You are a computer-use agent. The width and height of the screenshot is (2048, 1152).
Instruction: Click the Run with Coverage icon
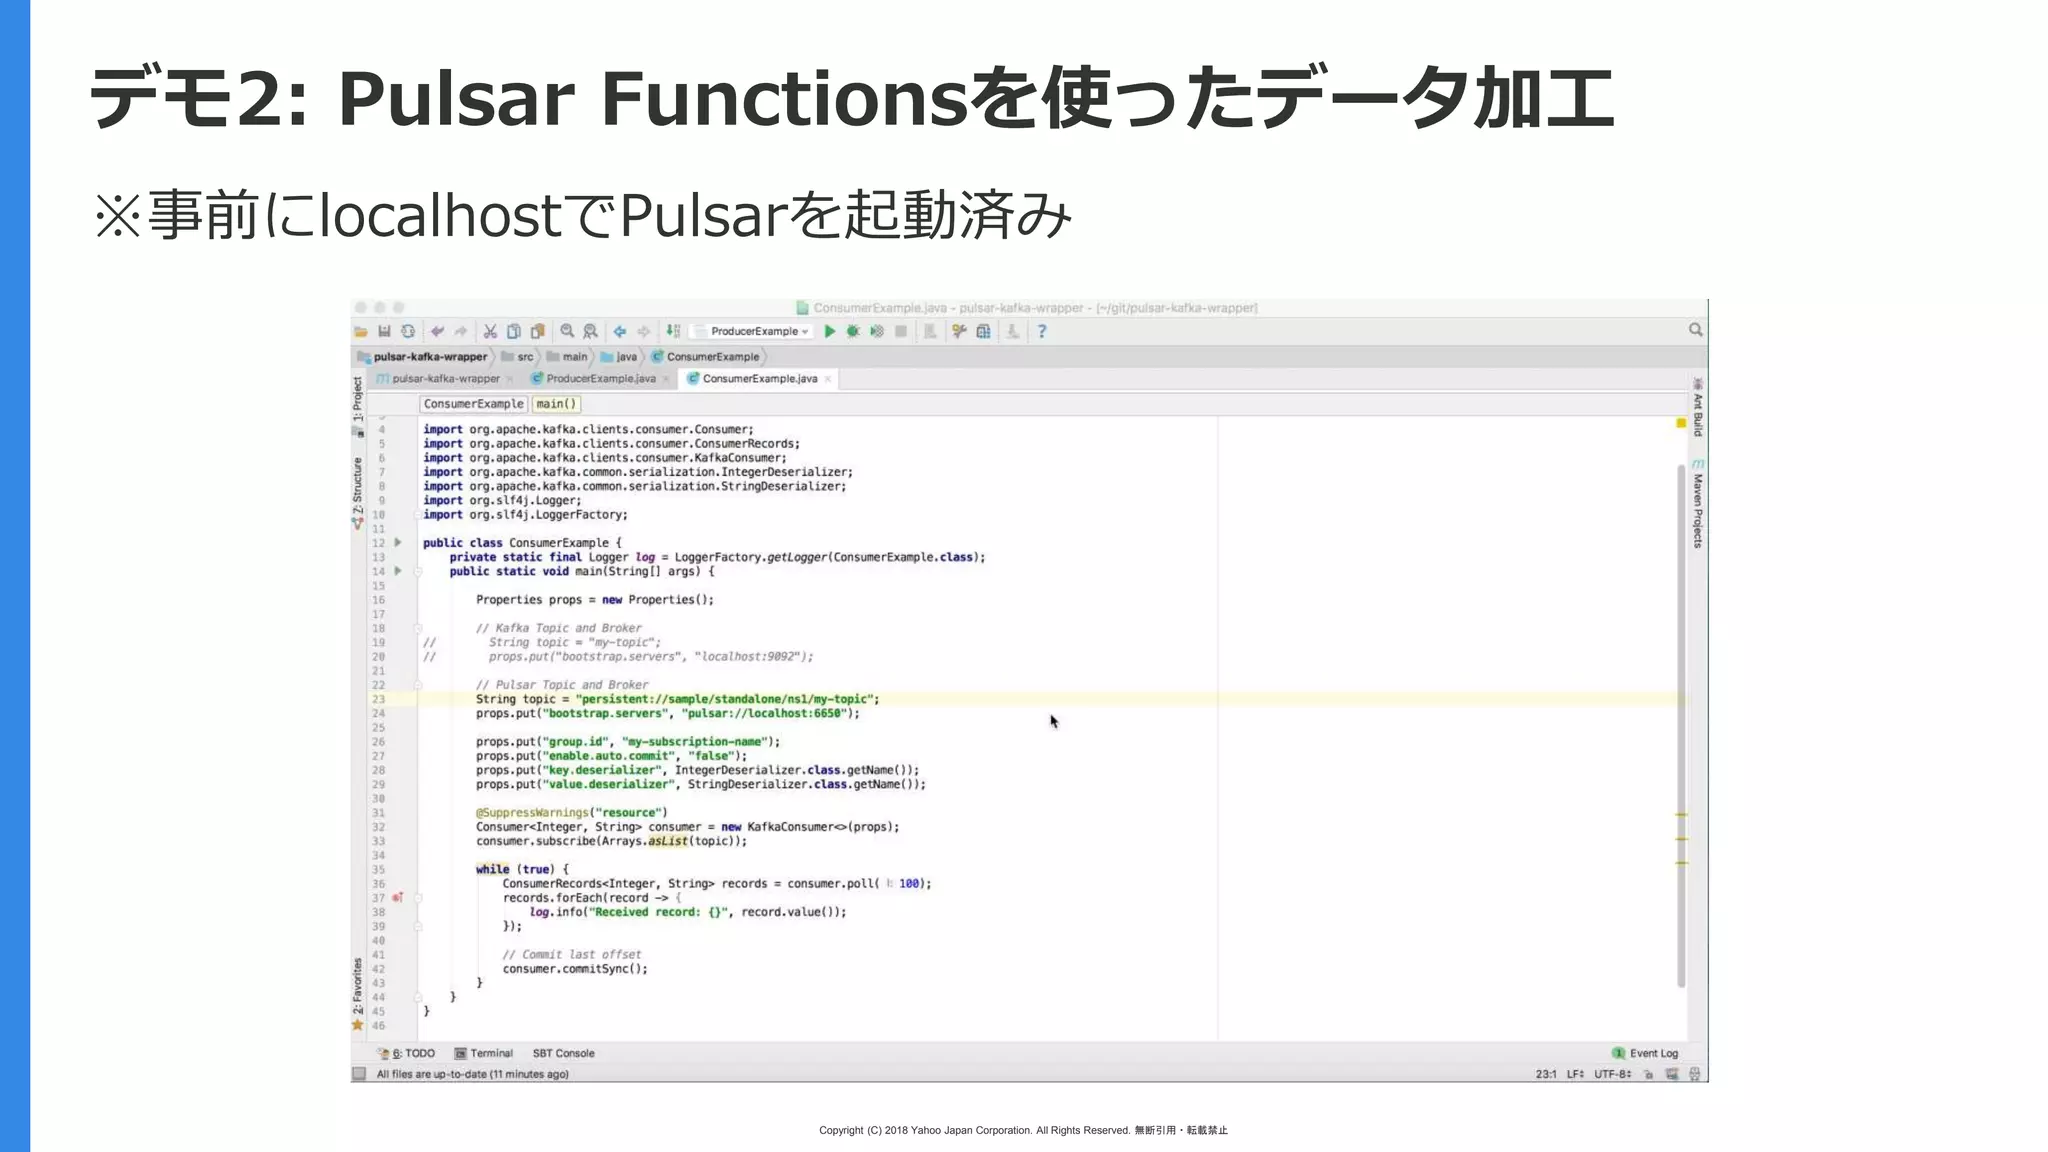point(877,331)
